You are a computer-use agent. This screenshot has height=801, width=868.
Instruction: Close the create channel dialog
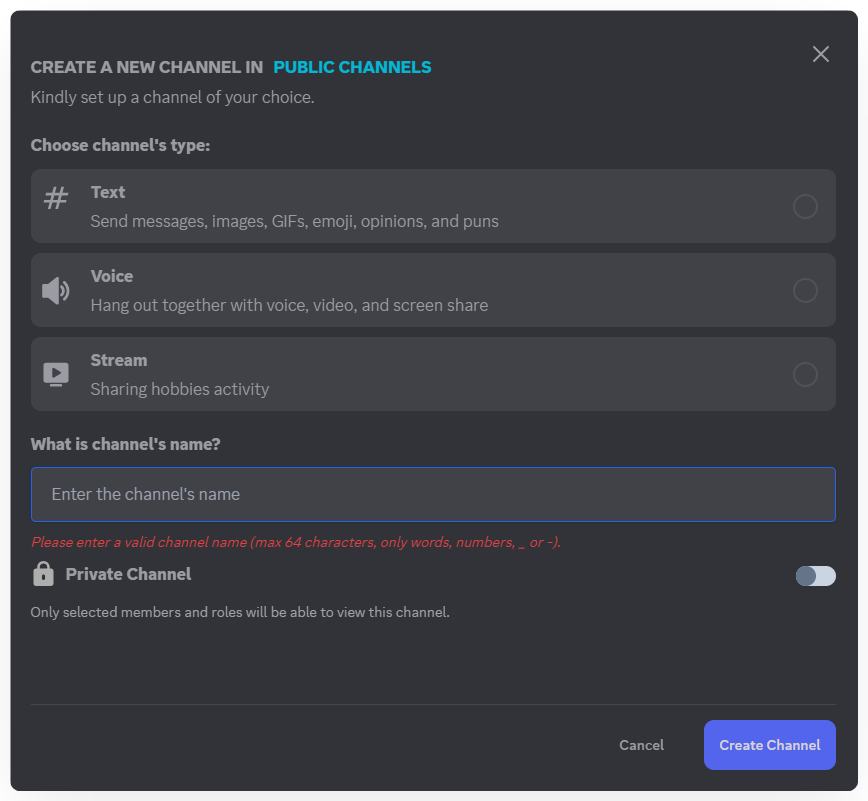point(821,54)
